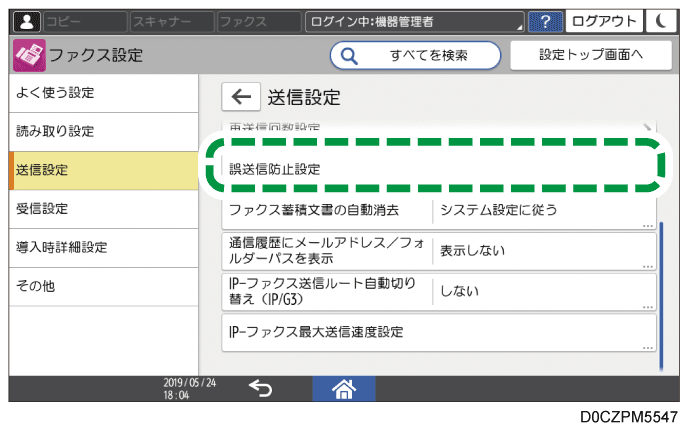Select 送信設定 in sidebar
The height and width of the screenshot is (427, 687).
(103, 170)
